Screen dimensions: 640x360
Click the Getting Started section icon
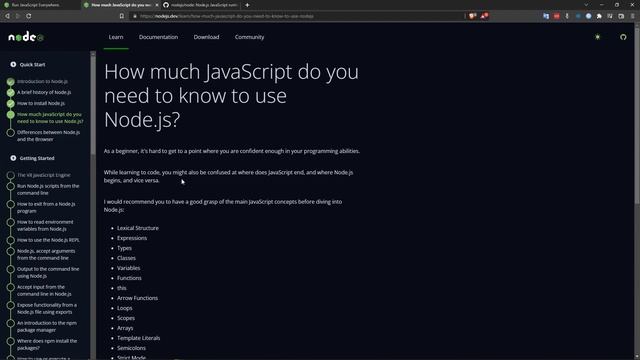[13, 158]
